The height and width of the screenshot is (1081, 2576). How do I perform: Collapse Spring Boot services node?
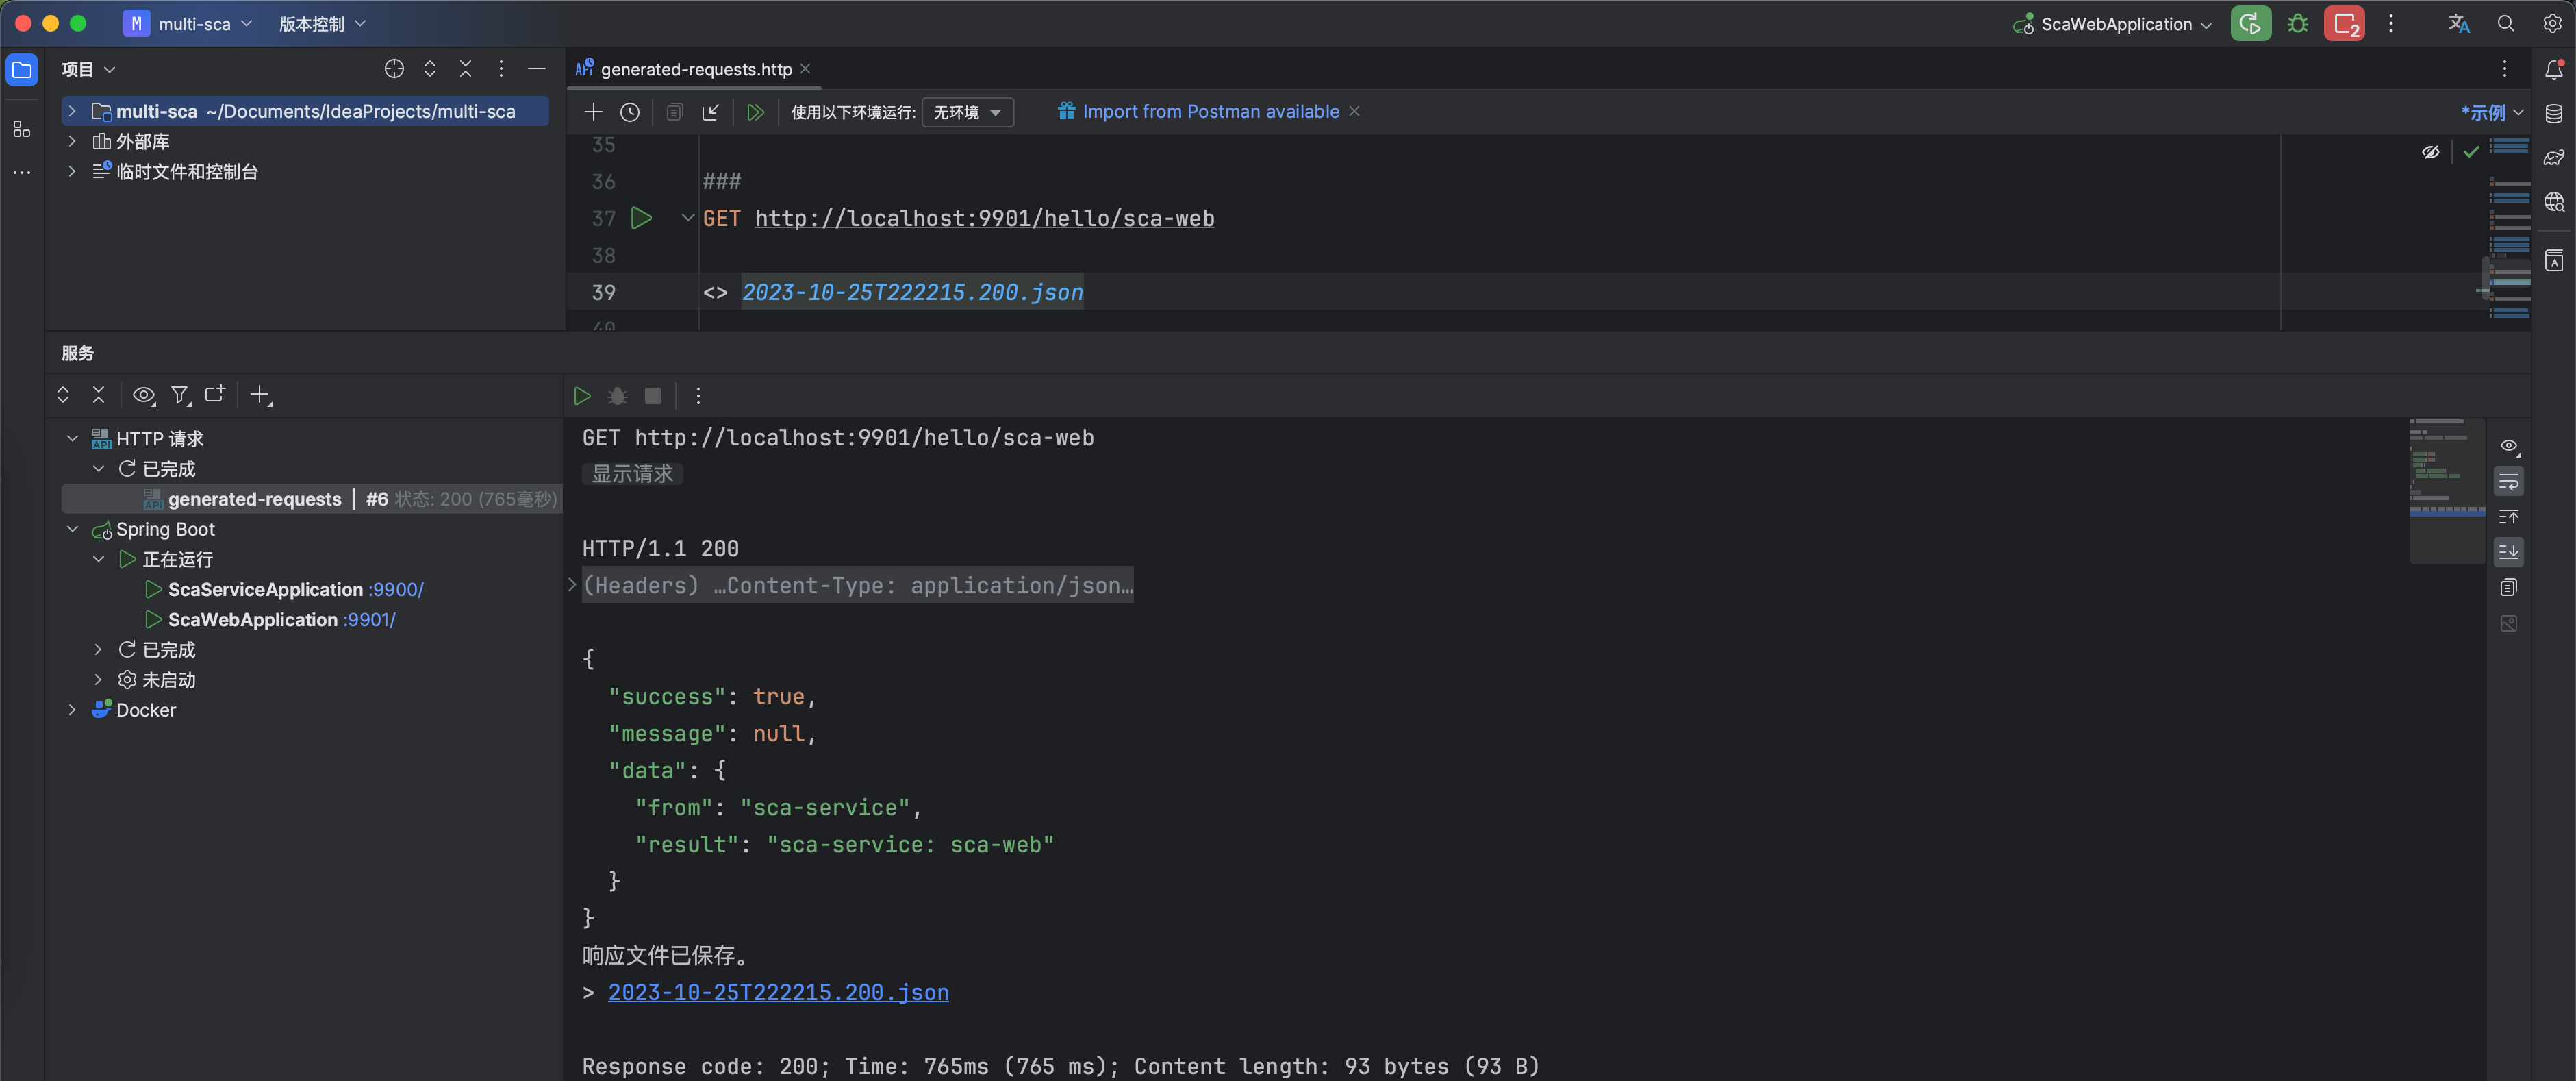point(72,529)
